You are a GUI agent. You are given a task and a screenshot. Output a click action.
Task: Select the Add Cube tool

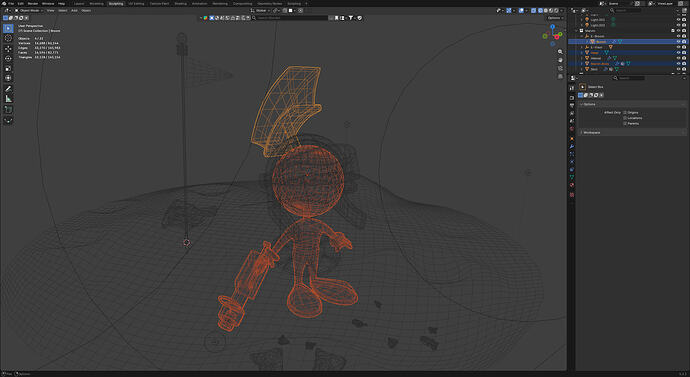point(8,110)
